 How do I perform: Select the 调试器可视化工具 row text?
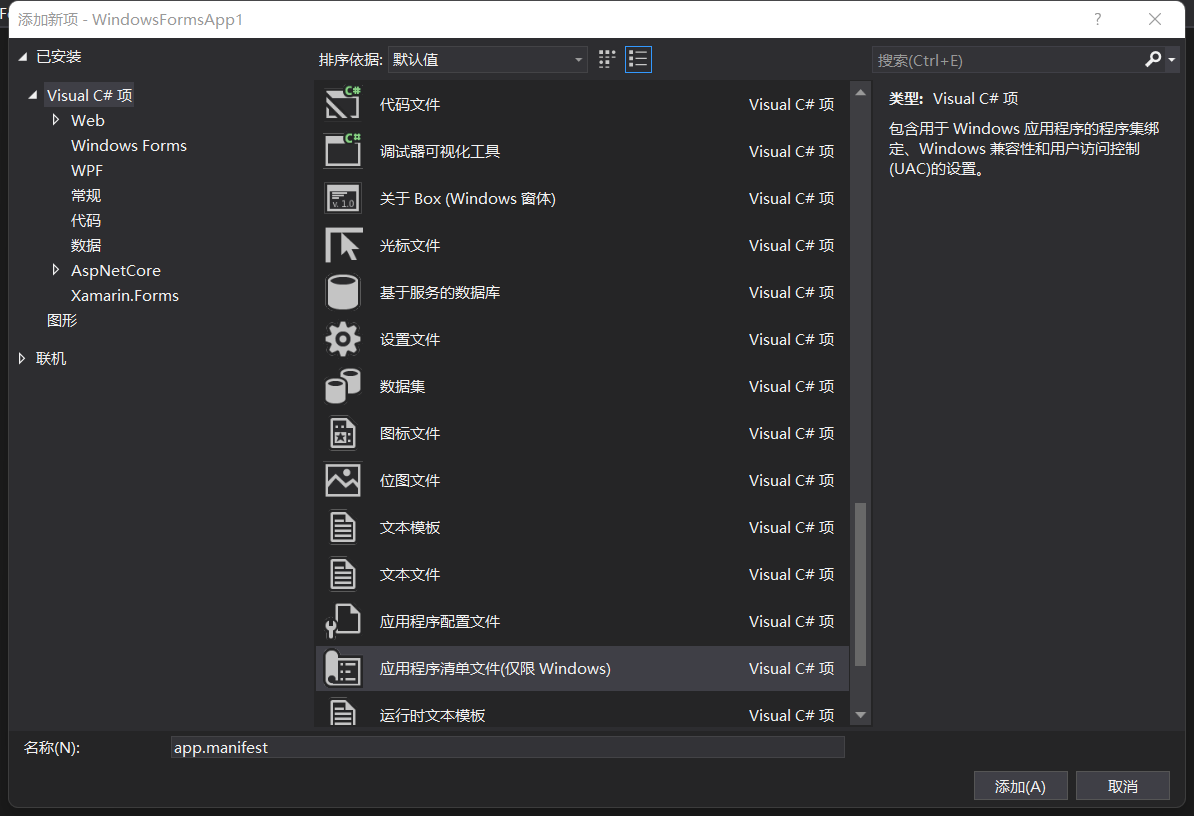[439, 151]
